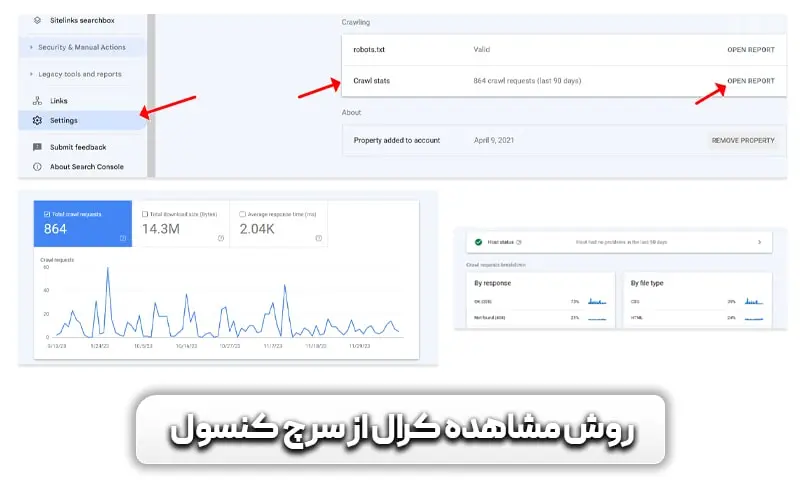Click the '864 crawl requests (last 90 days)' text
The image size is (800, 480).
527,81
